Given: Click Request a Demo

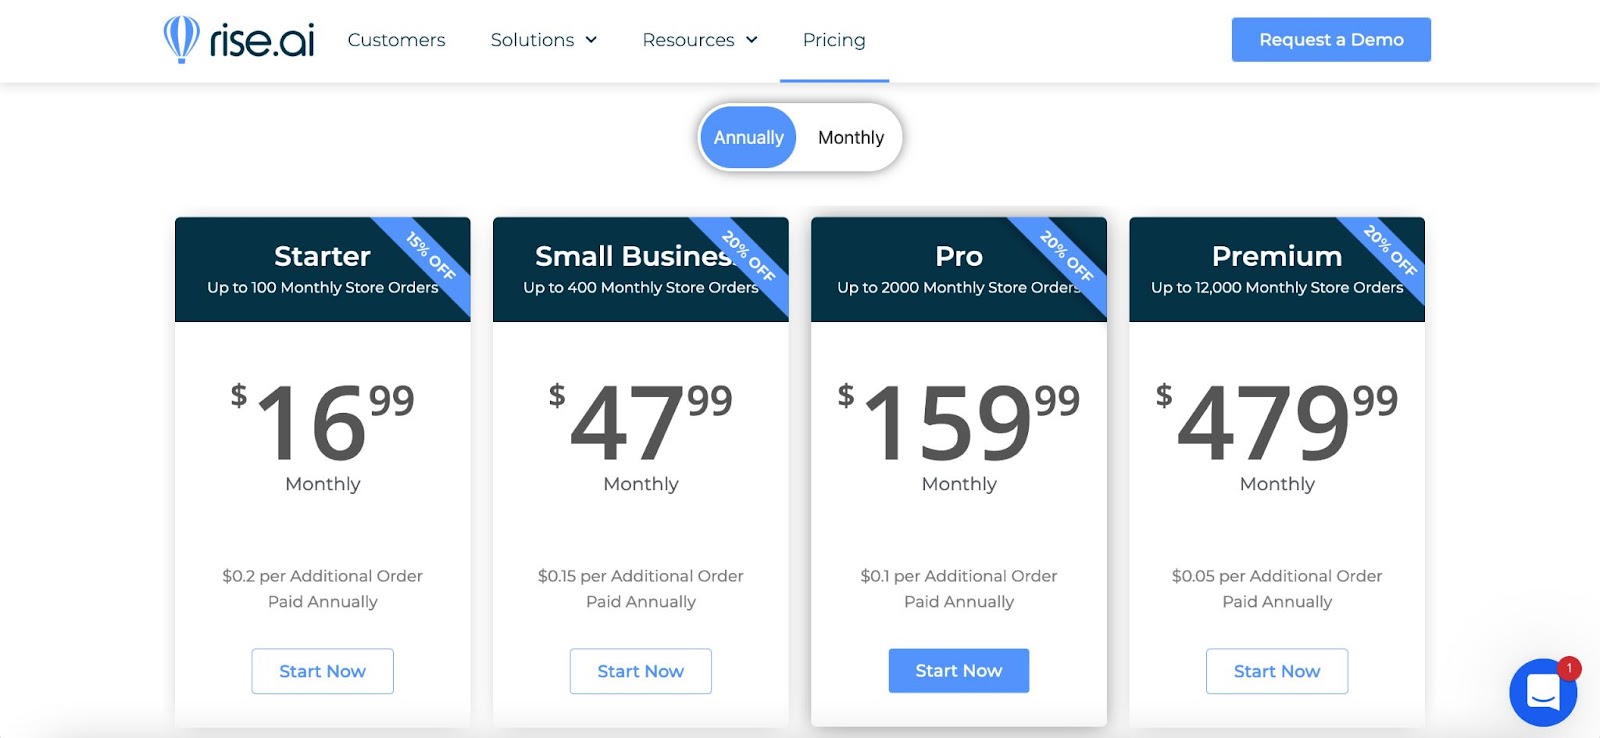Looking at the screenshot, I should pos(1330,39).
